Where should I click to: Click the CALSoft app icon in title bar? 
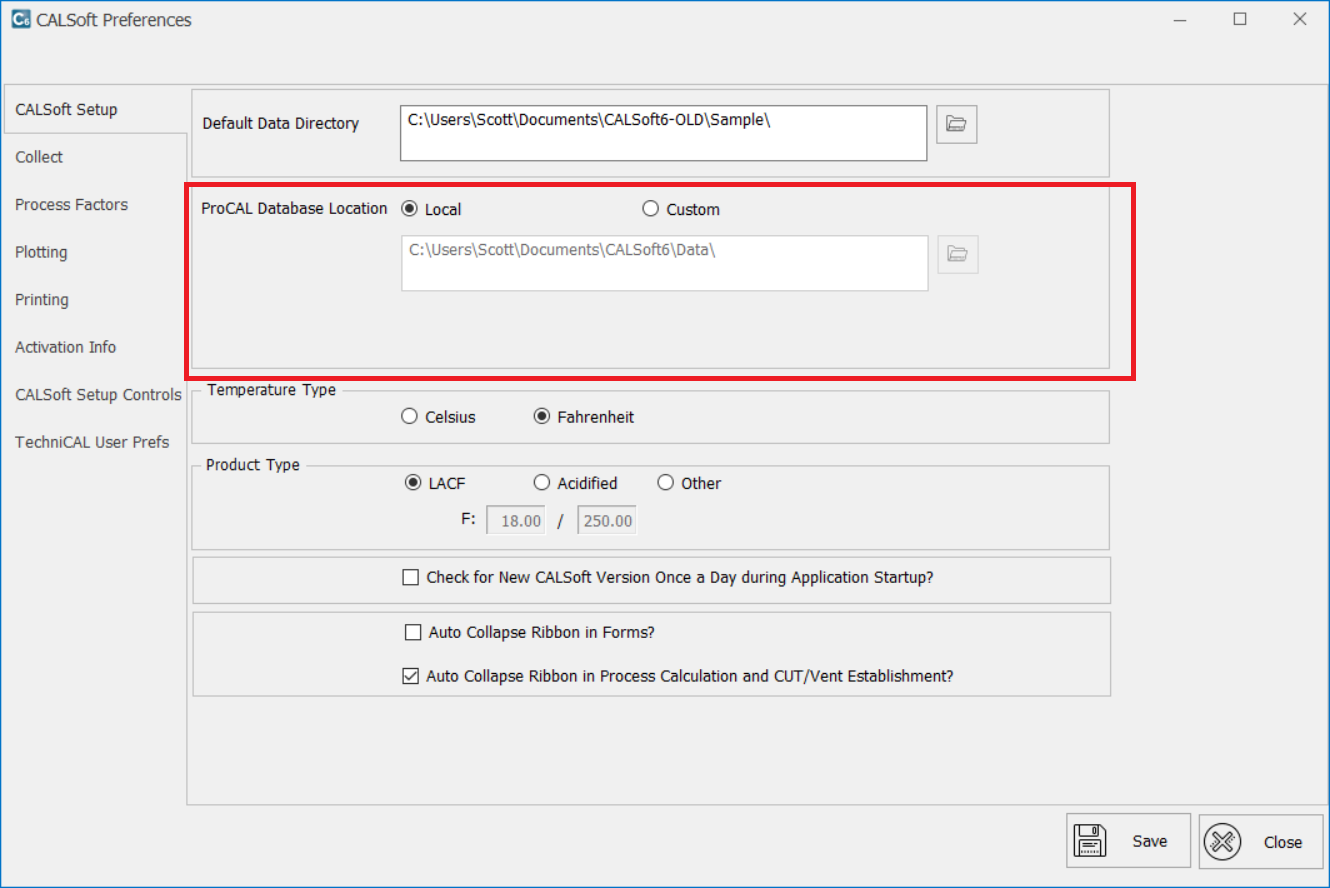point(20,19)
